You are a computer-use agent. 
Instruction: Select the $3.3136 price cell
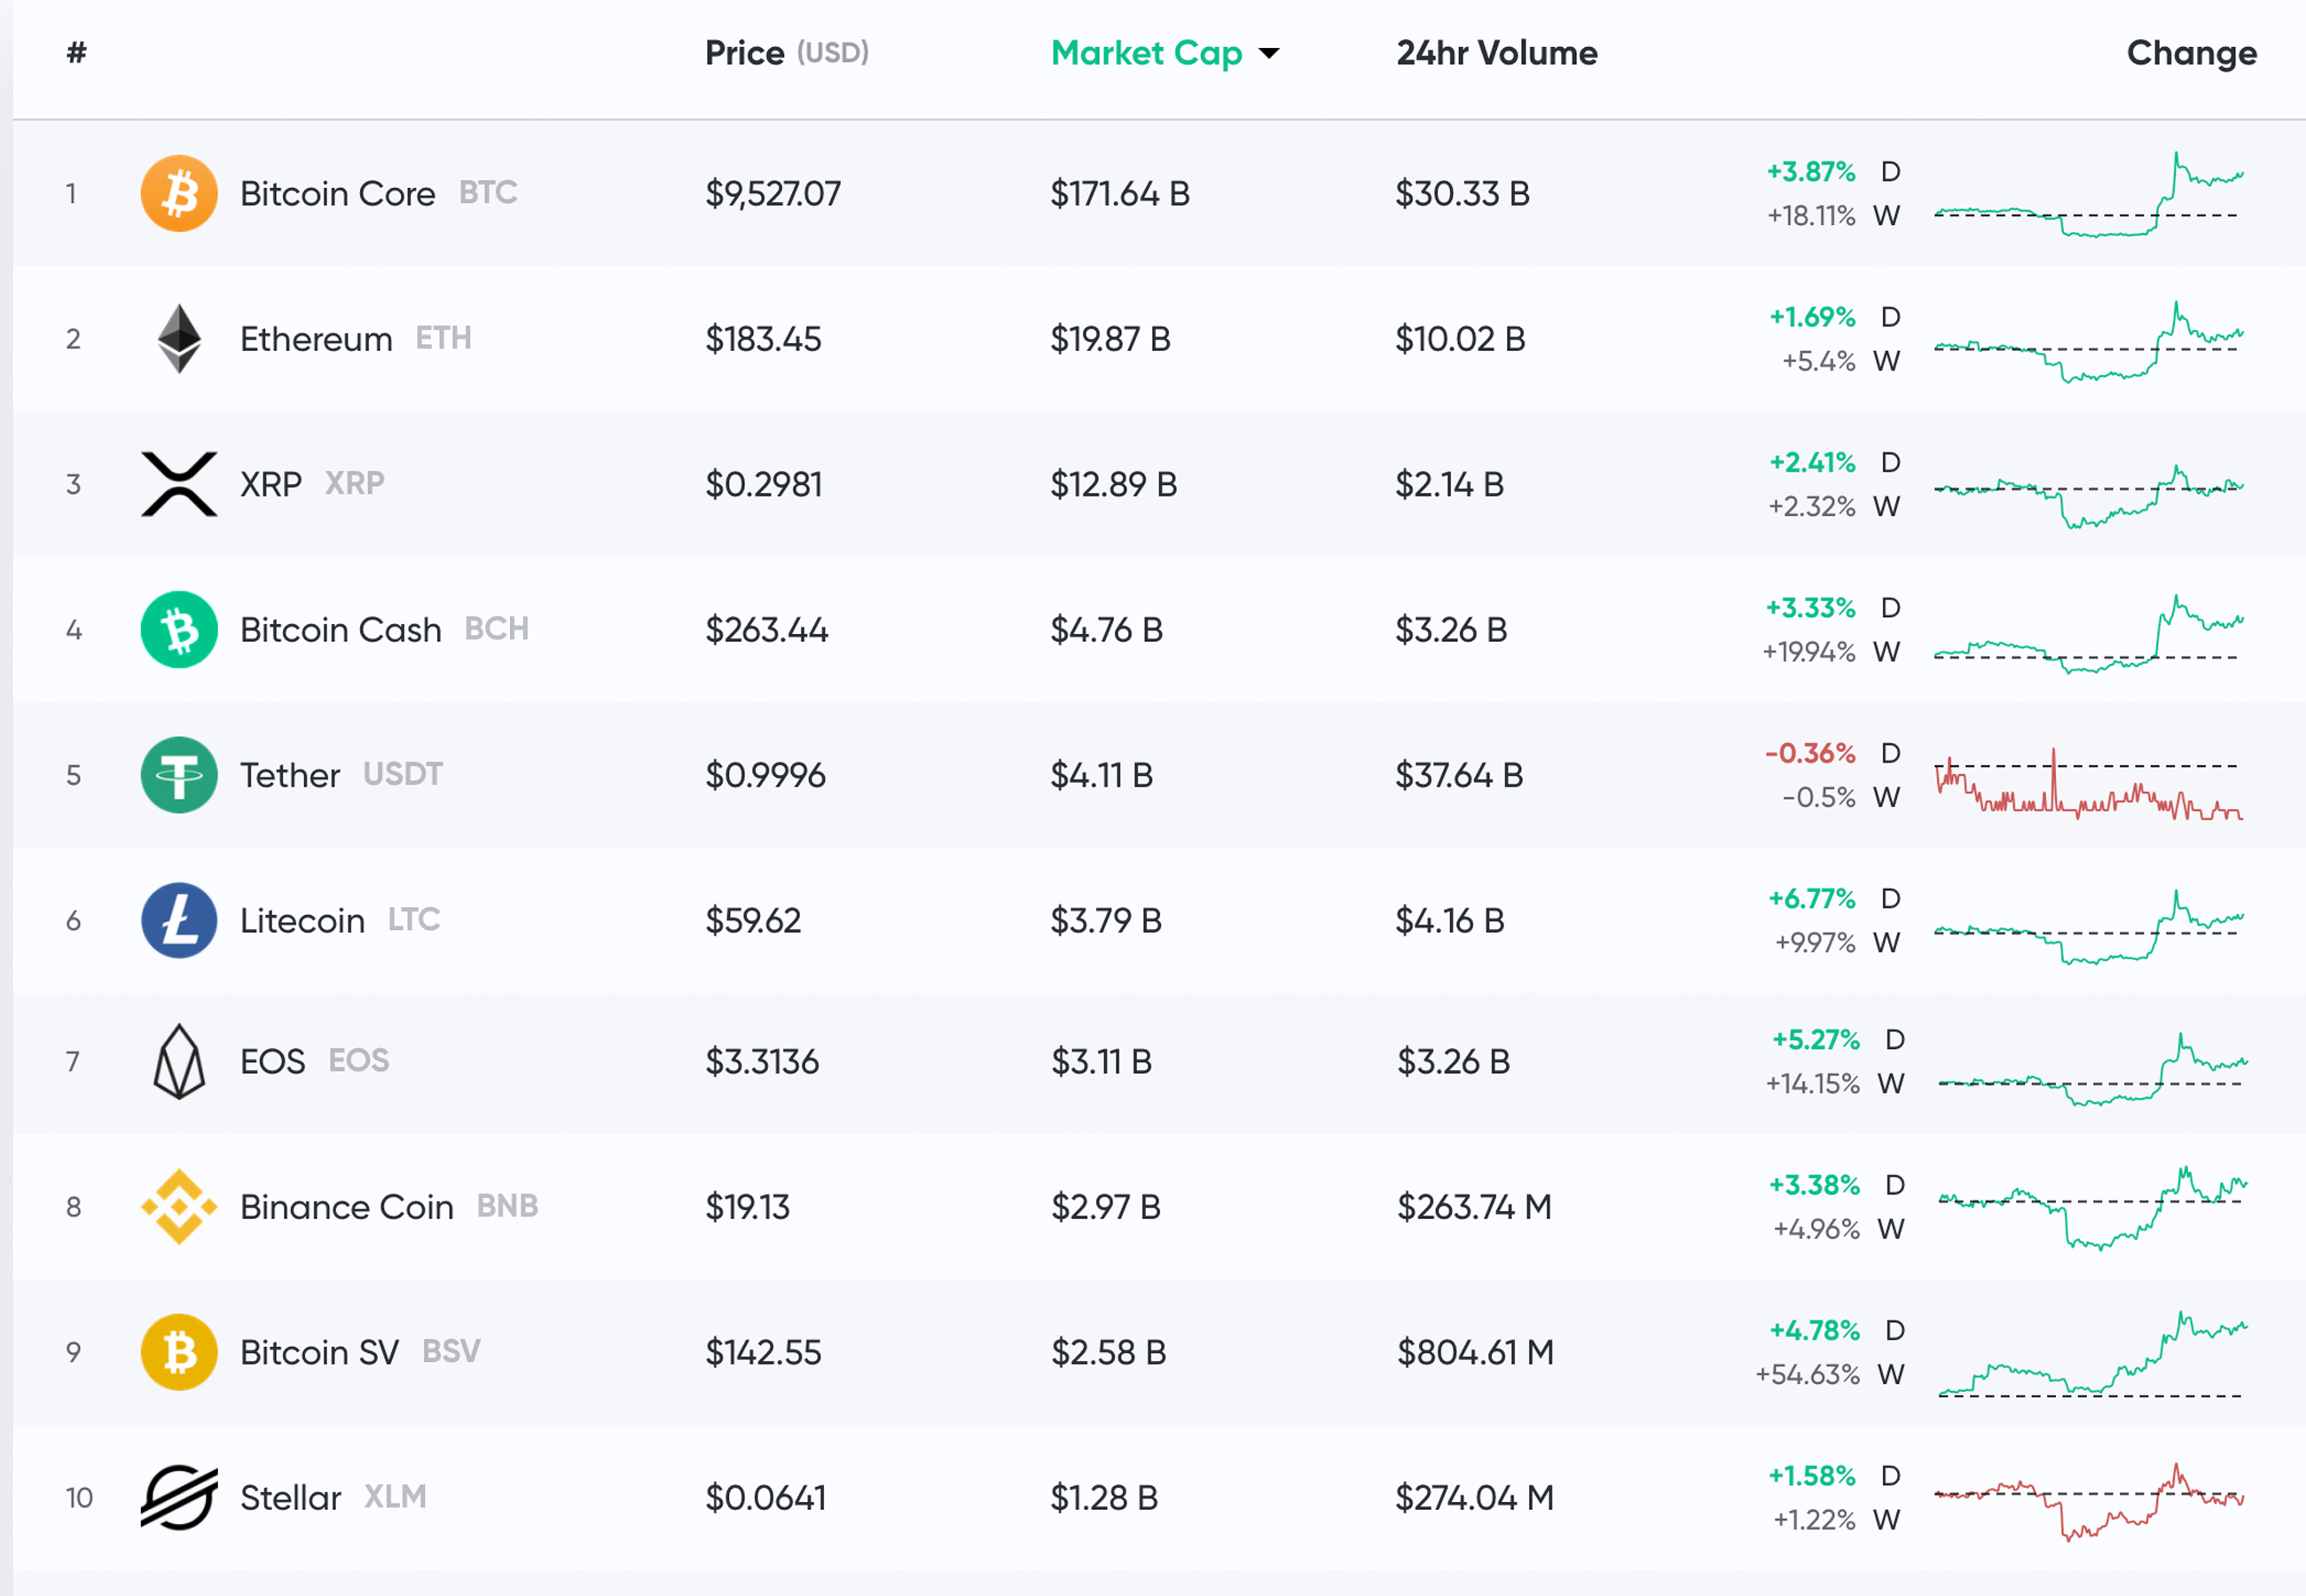762,1061
